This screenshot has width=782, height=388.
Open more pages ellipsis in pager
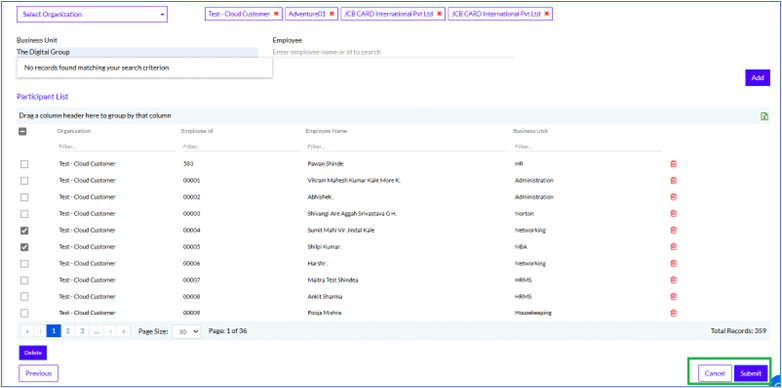coord(96,331)
